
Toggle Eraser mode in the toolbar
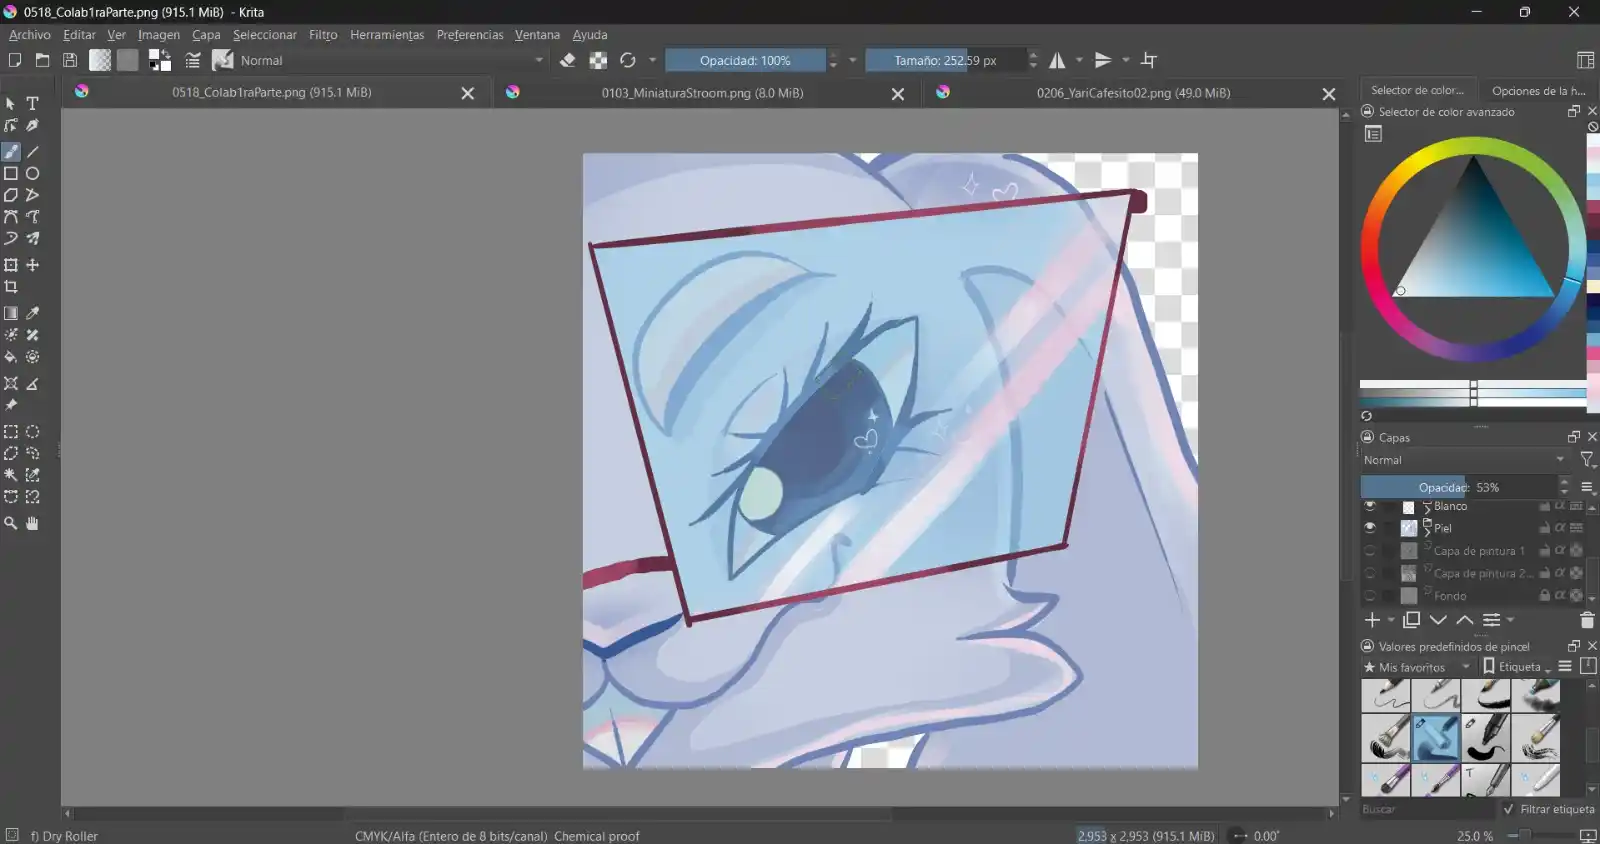pos(568,60)
